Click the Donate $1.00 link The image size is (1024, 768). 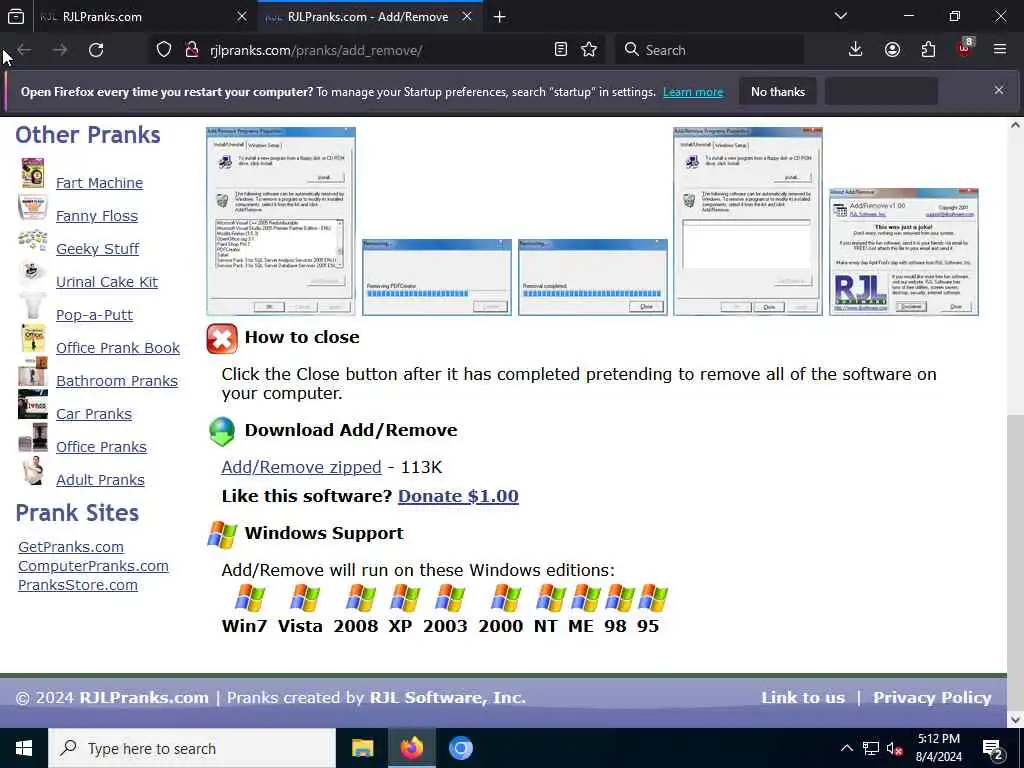458,496
